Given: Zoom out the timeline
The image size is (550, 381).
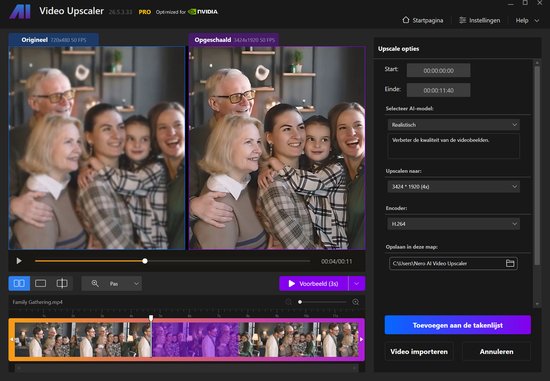Looking at the screenshot, I should [288, 302].
